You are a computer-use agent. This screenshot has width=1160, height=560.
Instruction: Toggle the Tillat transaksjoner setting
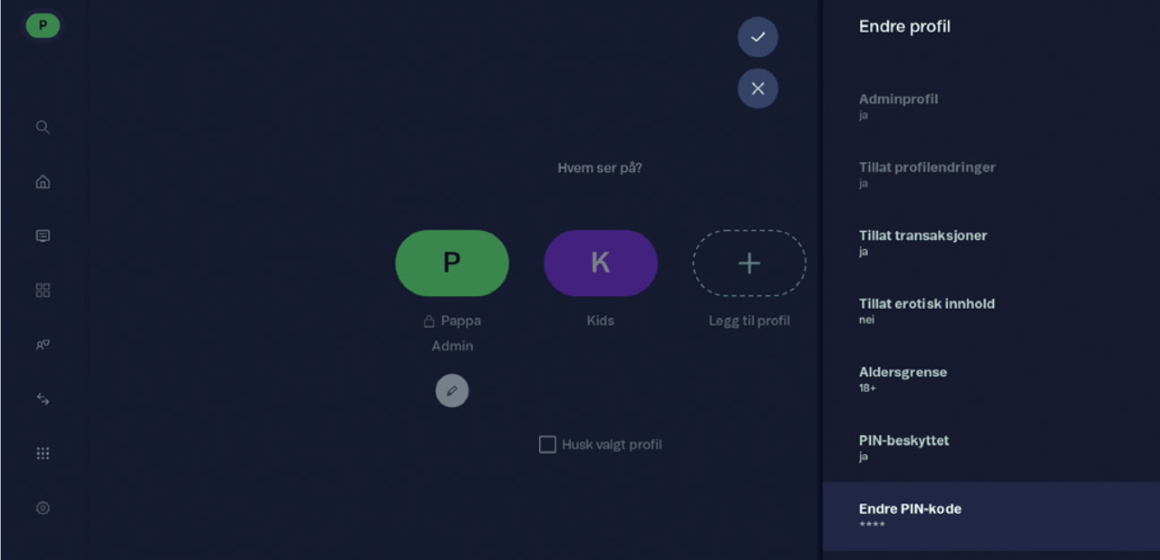click(x=991, y=243)
